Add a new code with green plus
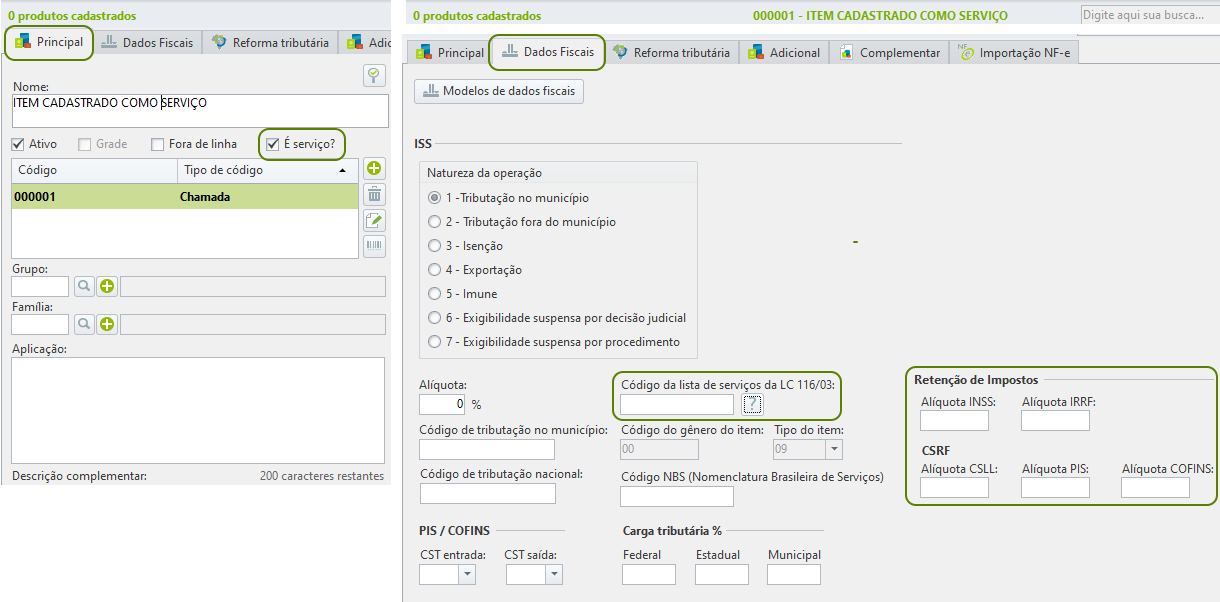This screenshot has height=602, width=1220. pyautogui.click(x=375, y=169)
